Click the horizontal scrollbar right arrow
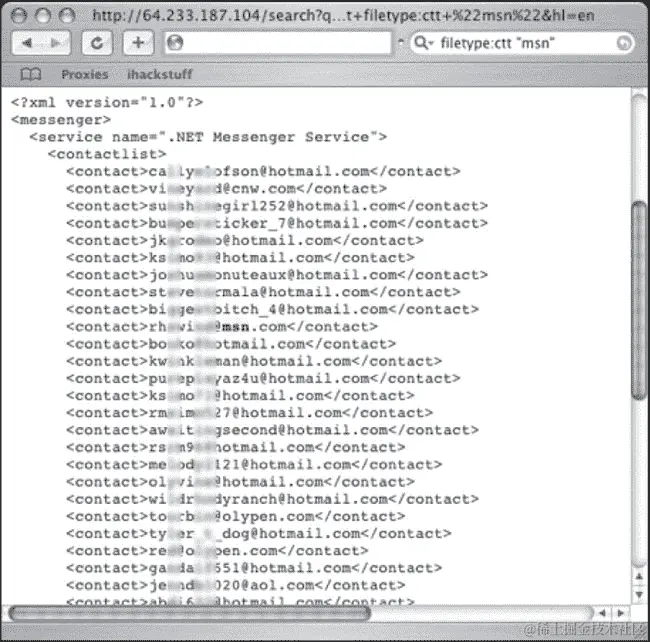650x642 pixels. [621, 613]
